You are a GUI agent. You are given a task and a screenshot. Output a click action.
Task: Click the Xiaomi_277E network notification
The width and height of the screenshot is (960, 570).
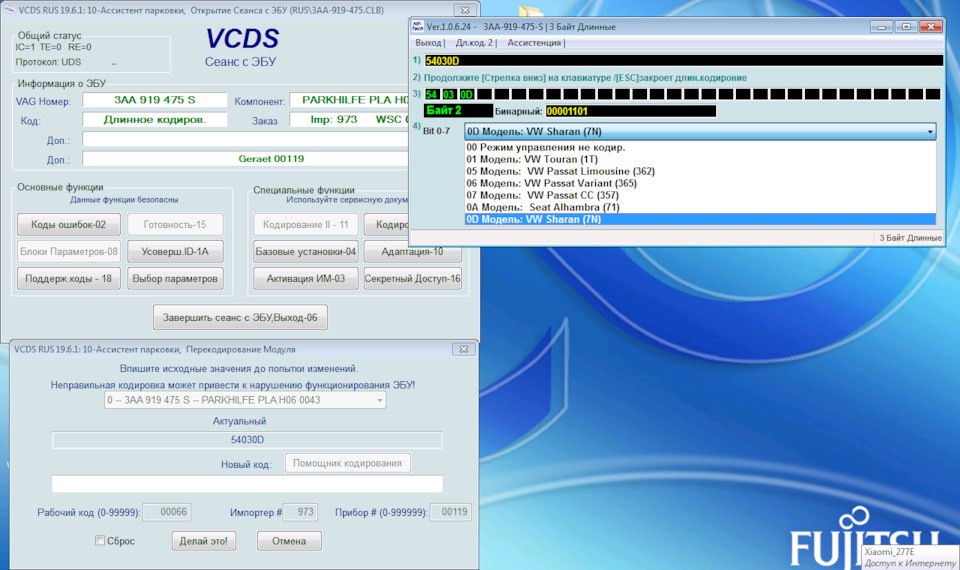coord(910,557)
